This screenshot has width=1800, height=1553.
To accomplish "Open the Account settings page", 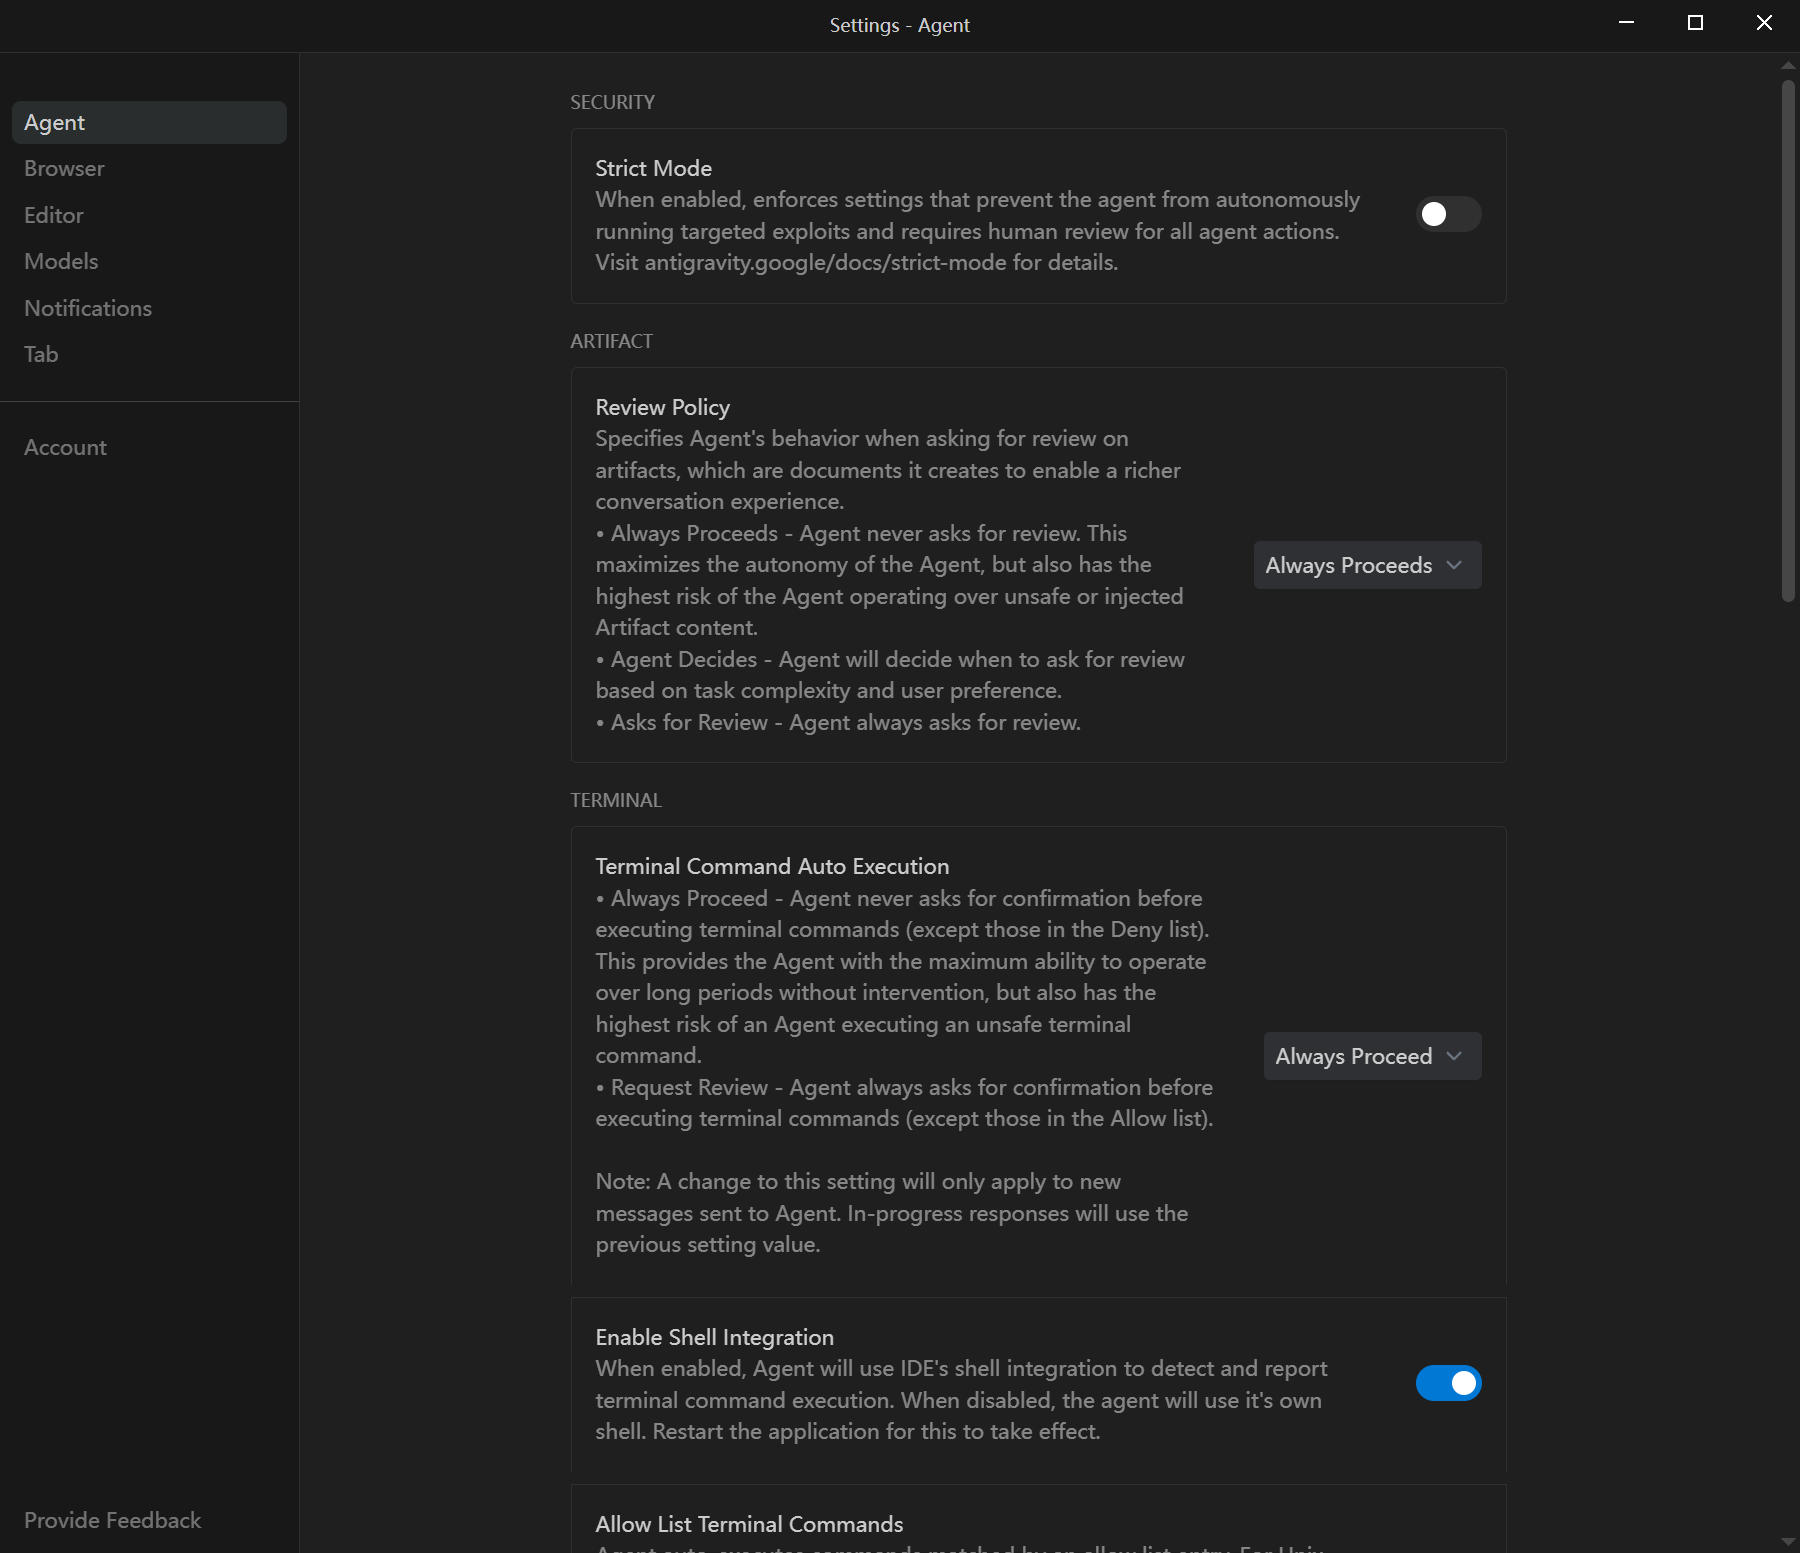I will pyautogui.click(x=65, y=448).
